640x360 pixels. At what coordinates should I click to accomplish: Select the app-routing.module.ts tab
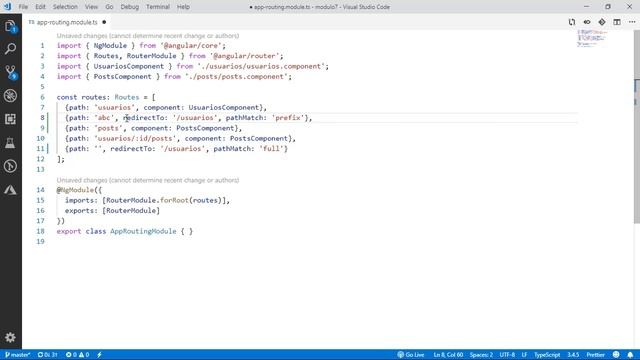coord(67,22)
